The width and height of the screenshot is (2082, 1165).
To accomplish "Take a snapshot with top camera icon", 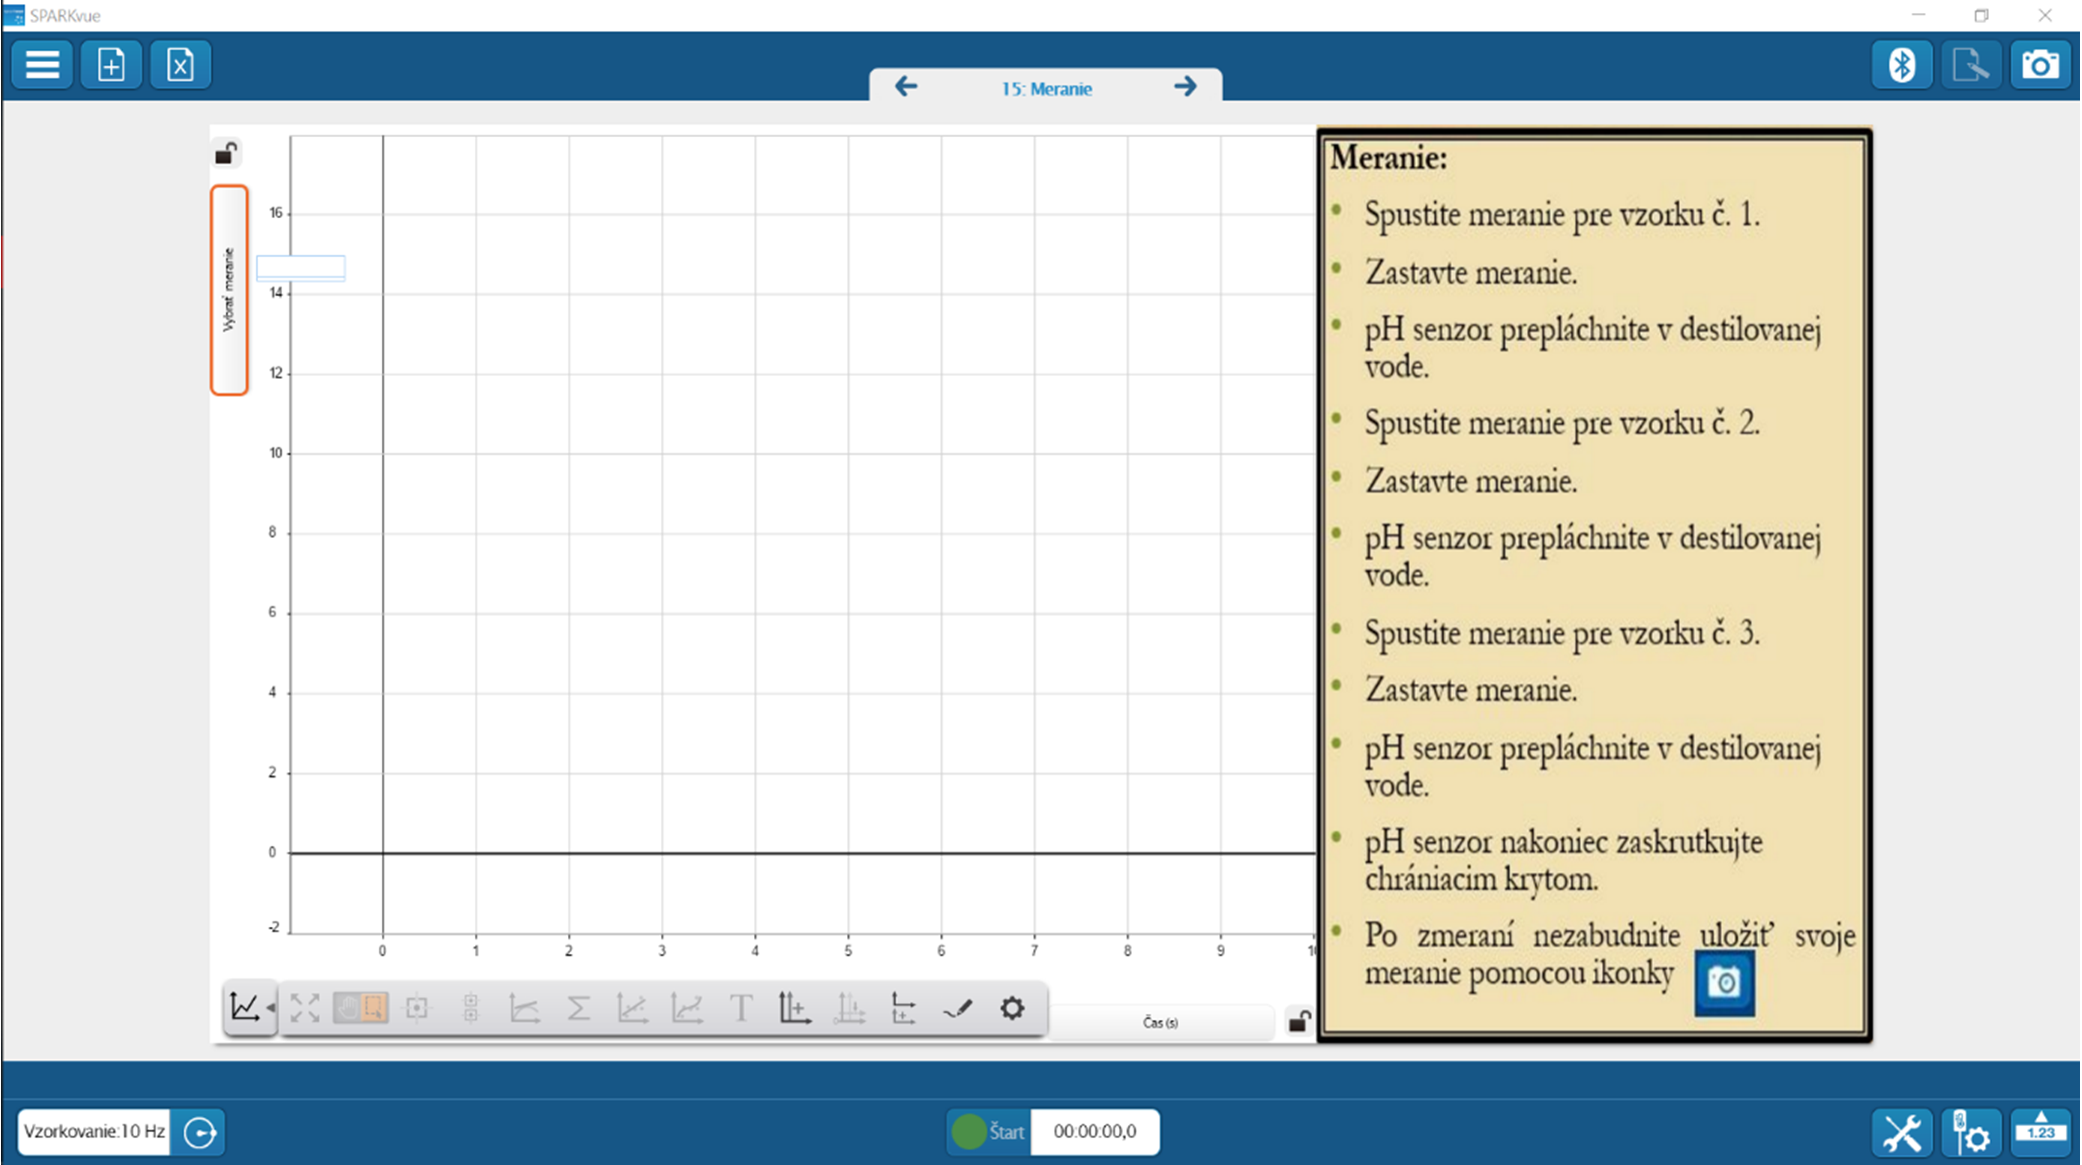I will coord(2039,65).
